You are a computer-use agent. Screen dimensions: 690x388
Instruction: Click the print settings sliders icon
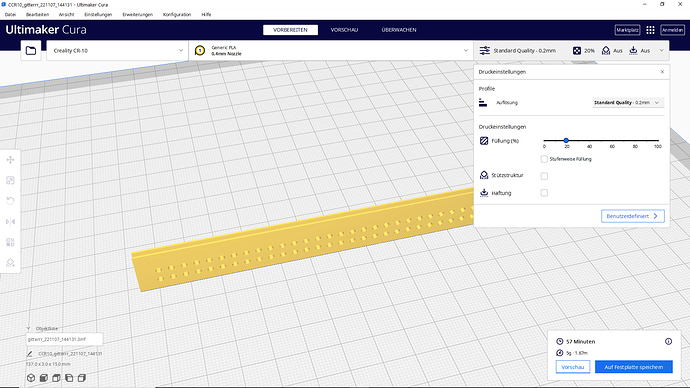484,51
